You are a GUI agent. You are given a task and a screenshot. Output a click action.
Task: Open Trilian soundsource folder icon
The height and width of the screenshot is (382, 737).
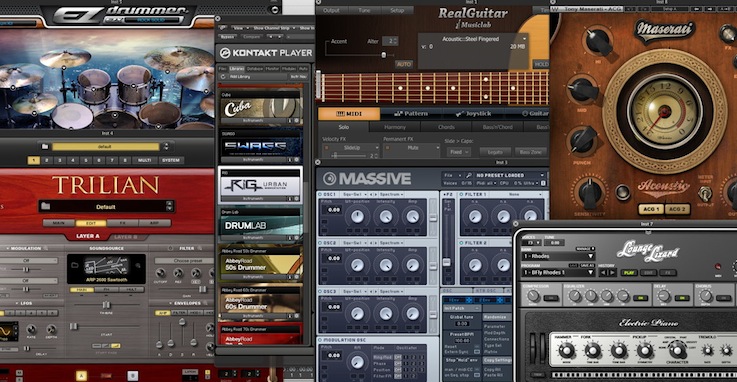pos(75,265)
